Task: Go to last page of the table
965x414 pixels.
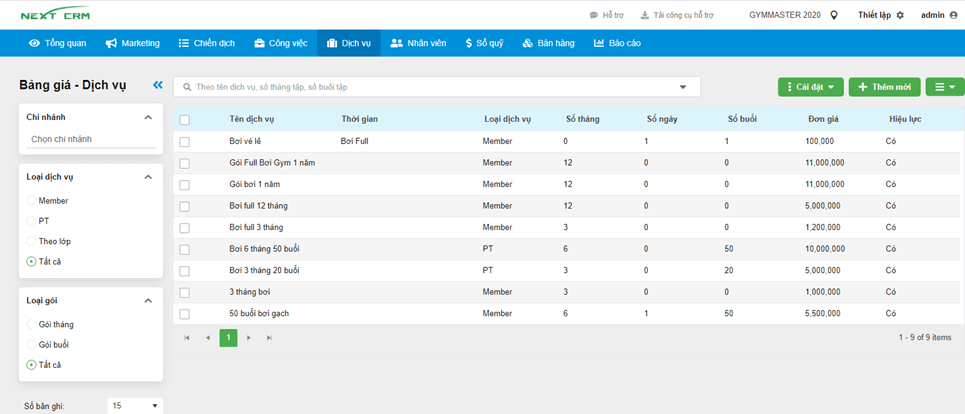Action: [269, 338]
